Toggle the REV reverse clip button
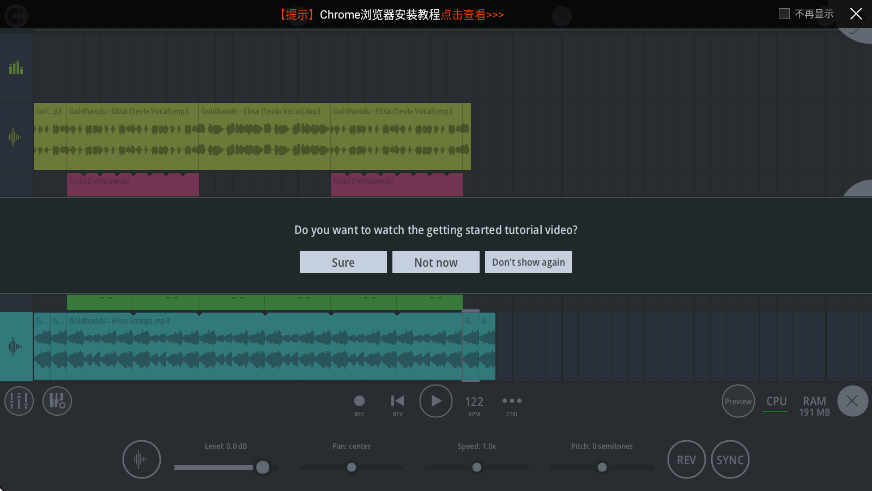872x491 pixels. 686,459
